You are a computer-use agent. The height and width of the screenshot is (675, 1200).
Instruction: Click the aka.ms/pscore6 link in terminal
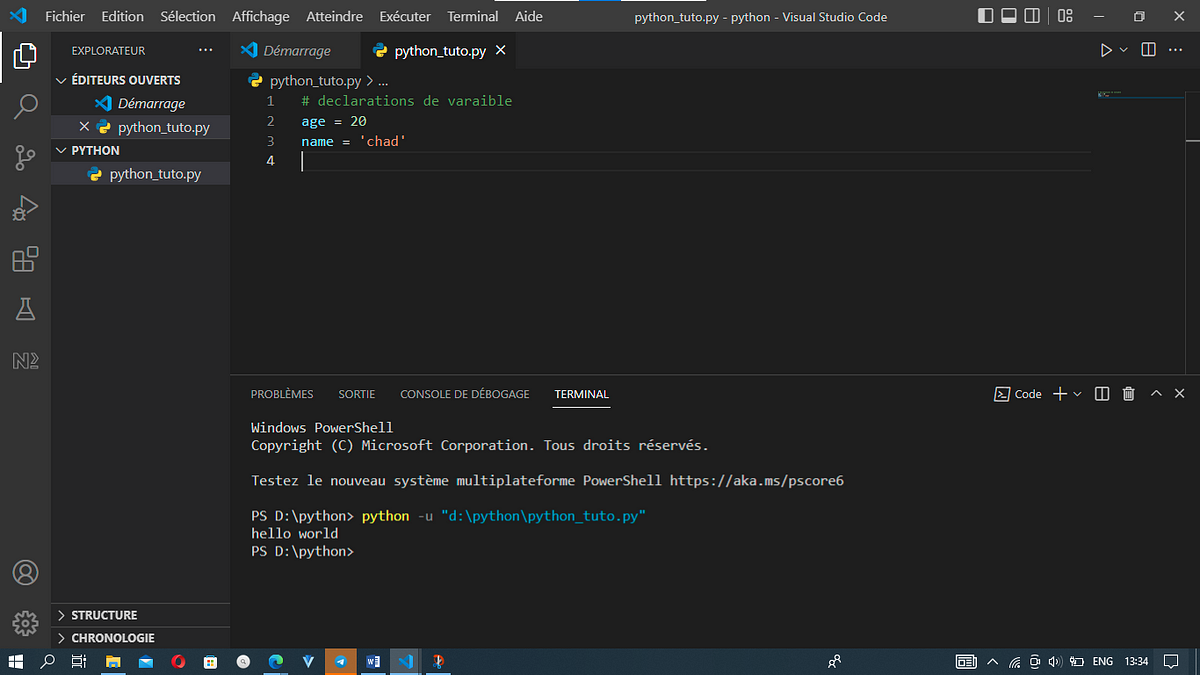coord(757,481)
